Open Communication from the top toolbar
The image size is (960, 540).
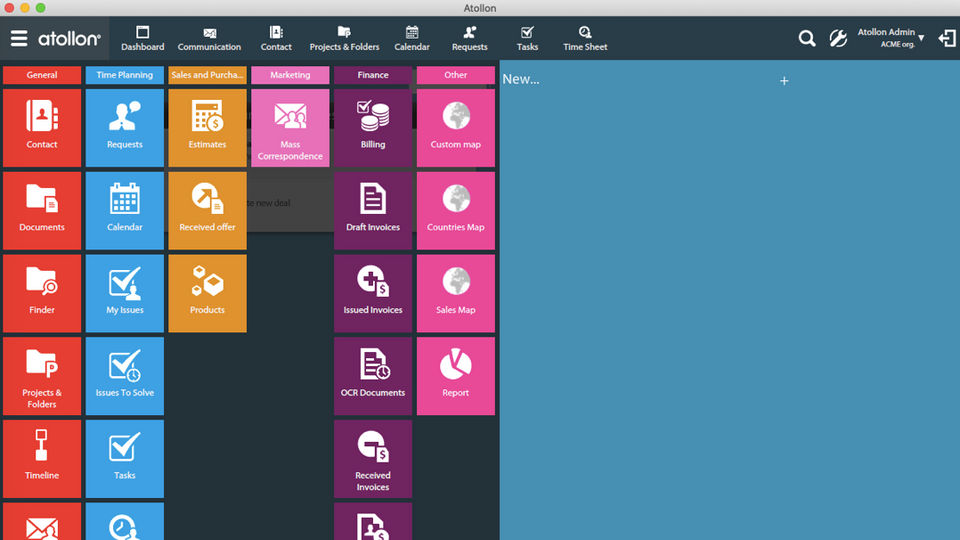[x=209, y=39]
